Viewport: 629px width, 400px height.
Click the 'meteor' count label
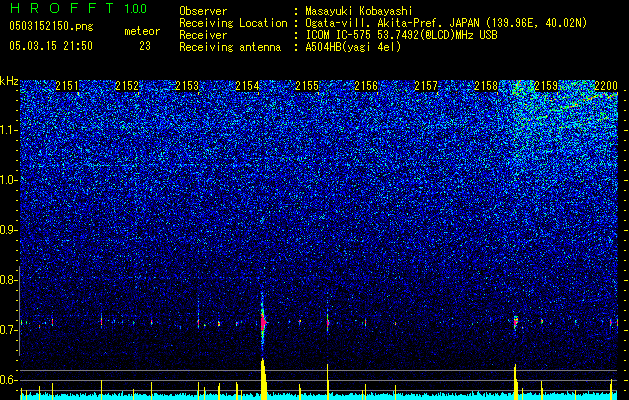(142, 31)
